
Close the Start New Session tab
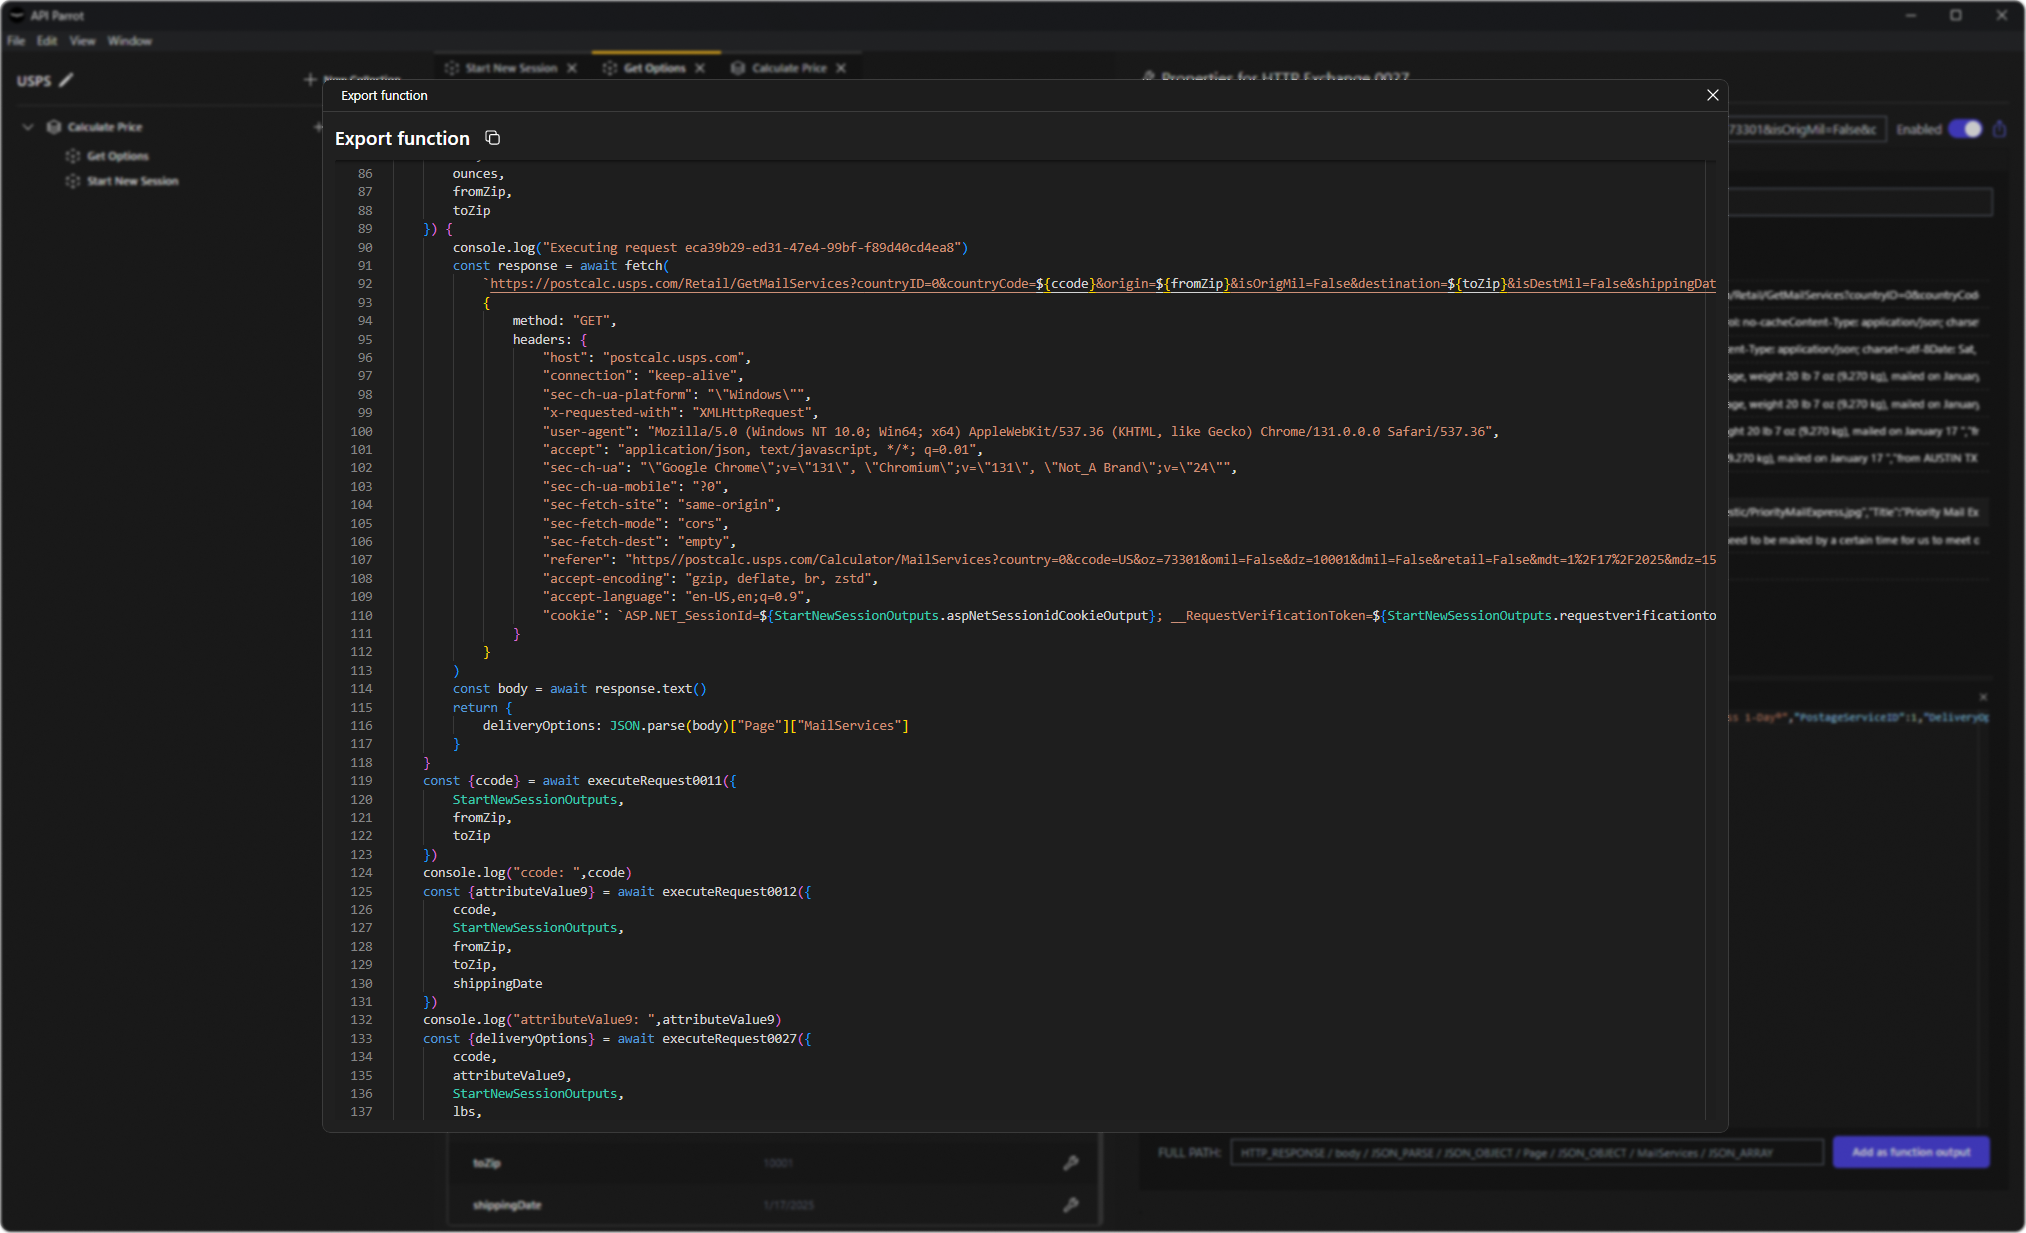(x=572, y=68)
